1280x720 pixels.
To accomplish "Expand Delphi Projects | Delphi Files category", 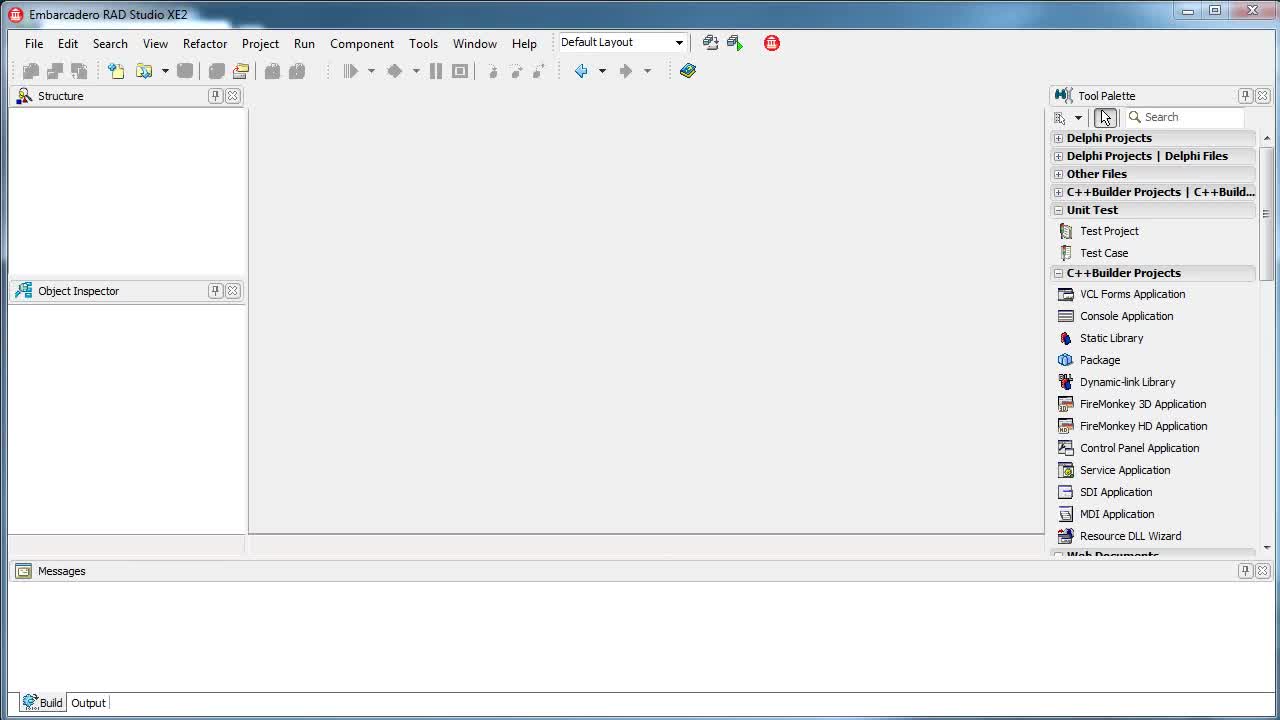I will click(x=1058, y=156).
